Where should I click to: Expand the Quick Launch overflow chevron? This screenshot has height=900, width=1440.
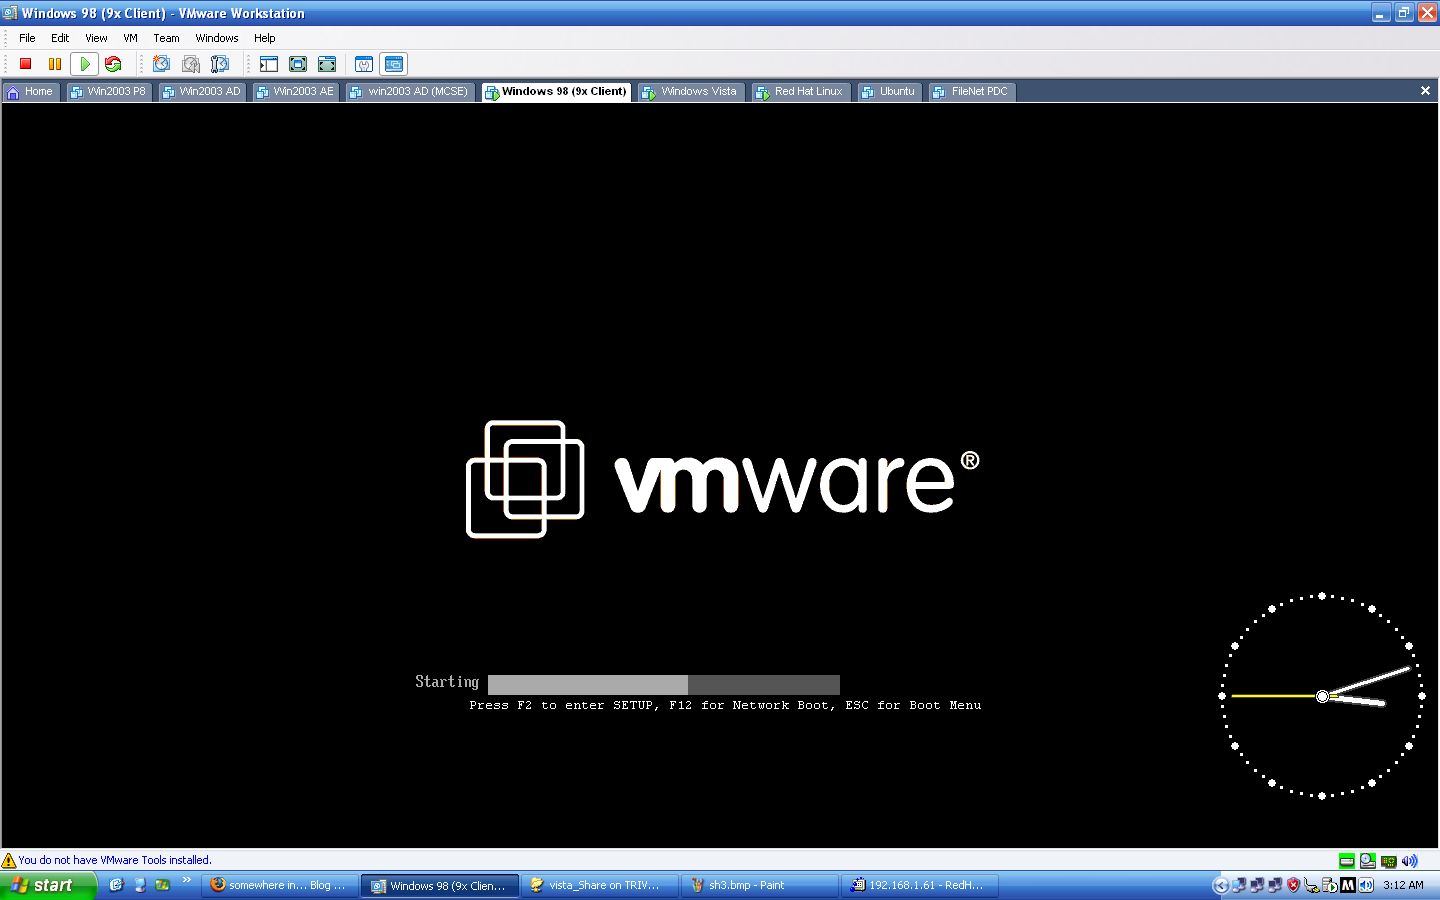point(186,880)
